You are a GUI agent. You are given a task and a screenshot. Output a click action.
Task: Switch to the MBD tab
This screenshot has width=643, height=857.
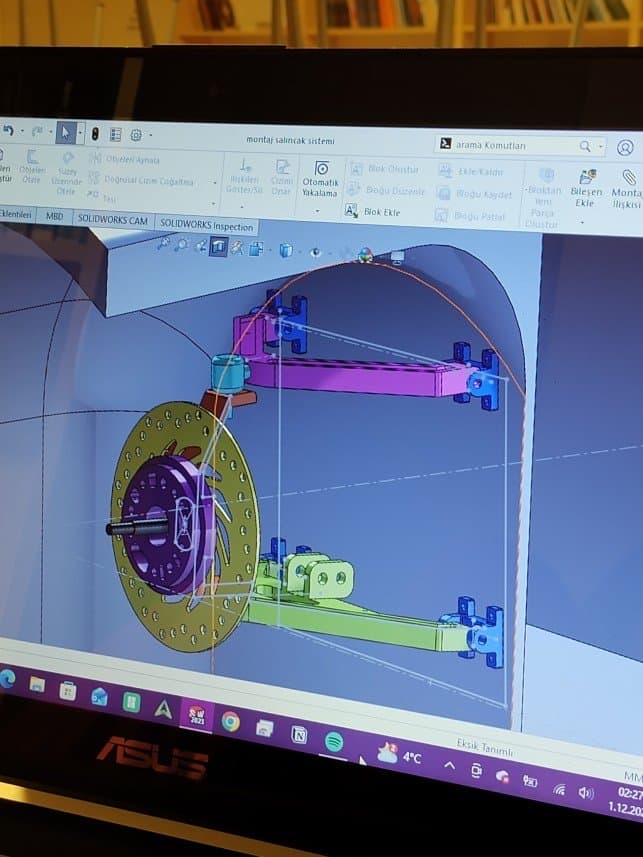(54, 216)
